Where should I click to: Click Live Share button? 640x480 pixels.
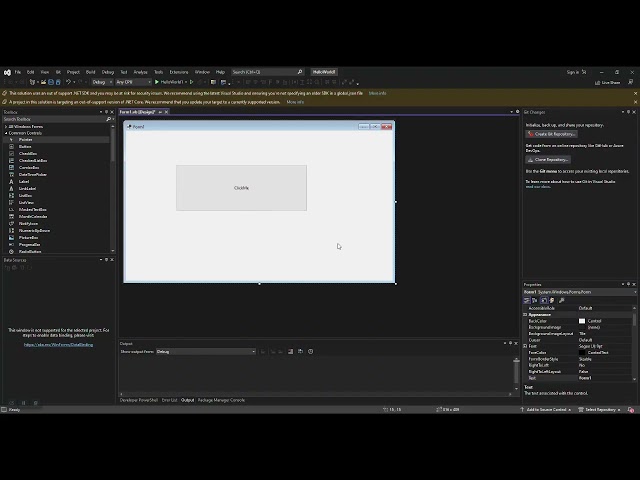pyautogui.click(x=607, y=82)
